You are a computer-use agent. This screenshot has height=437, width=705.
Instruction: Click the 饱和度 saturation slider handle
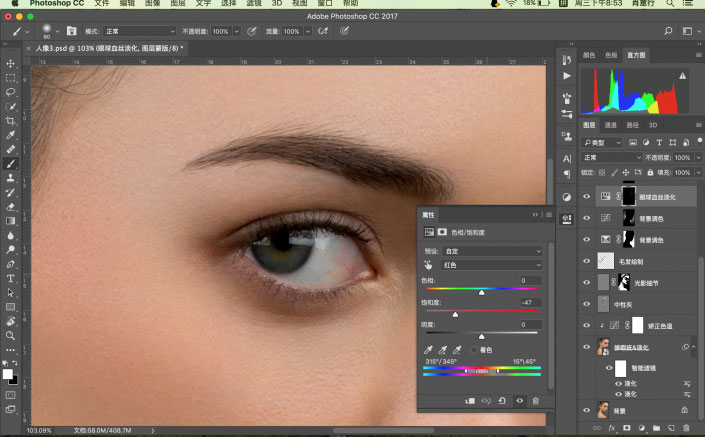click(456, 315)
